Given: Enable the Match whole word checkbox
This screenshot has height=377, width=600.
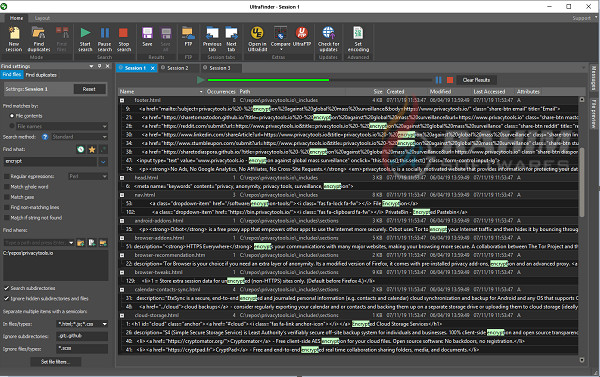Looking at the screenshot, I should [7, 187].
